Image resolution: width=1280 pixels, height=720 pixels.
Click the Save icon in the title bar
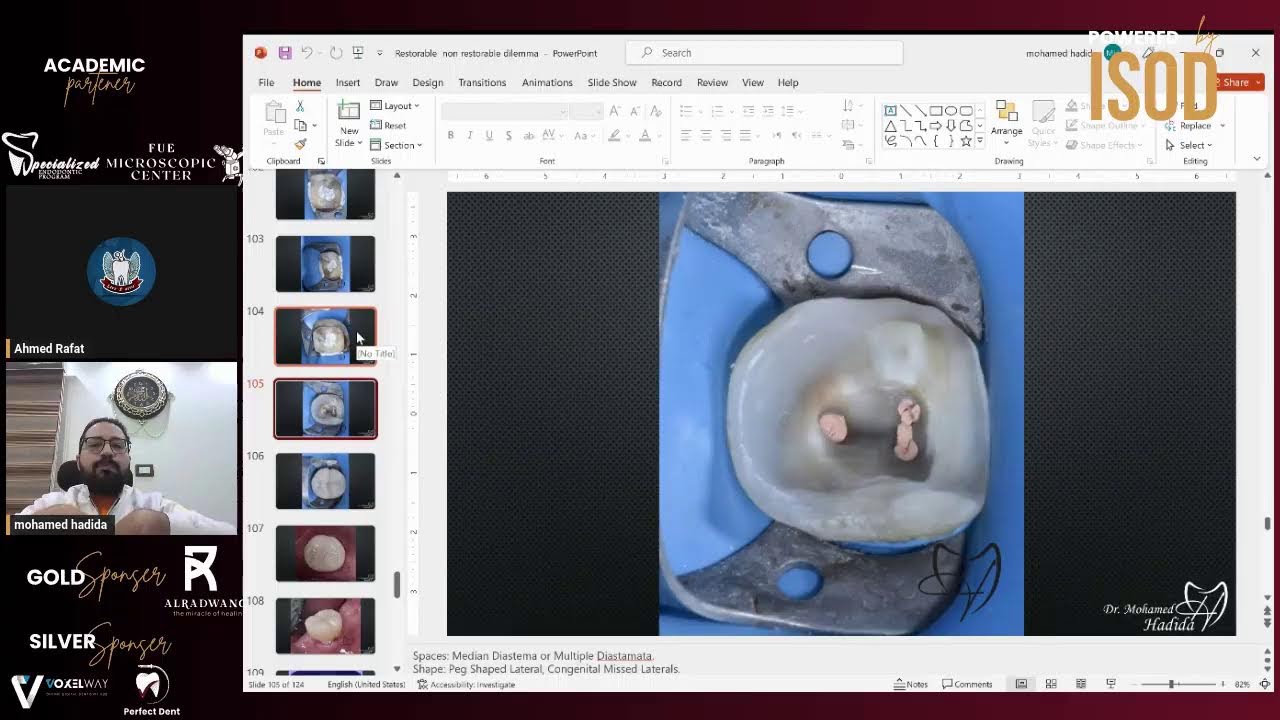285,53
